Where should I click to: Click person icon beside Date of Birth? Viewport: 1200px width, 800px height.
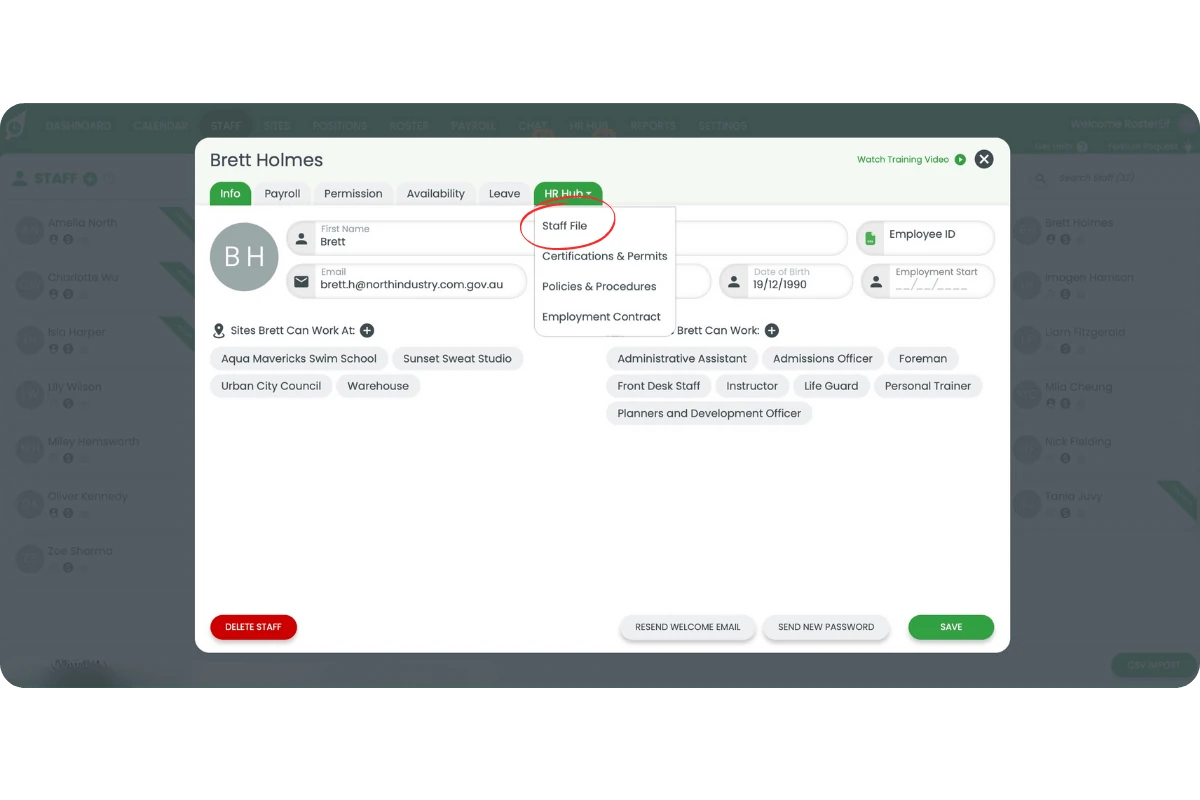point(734,282)
